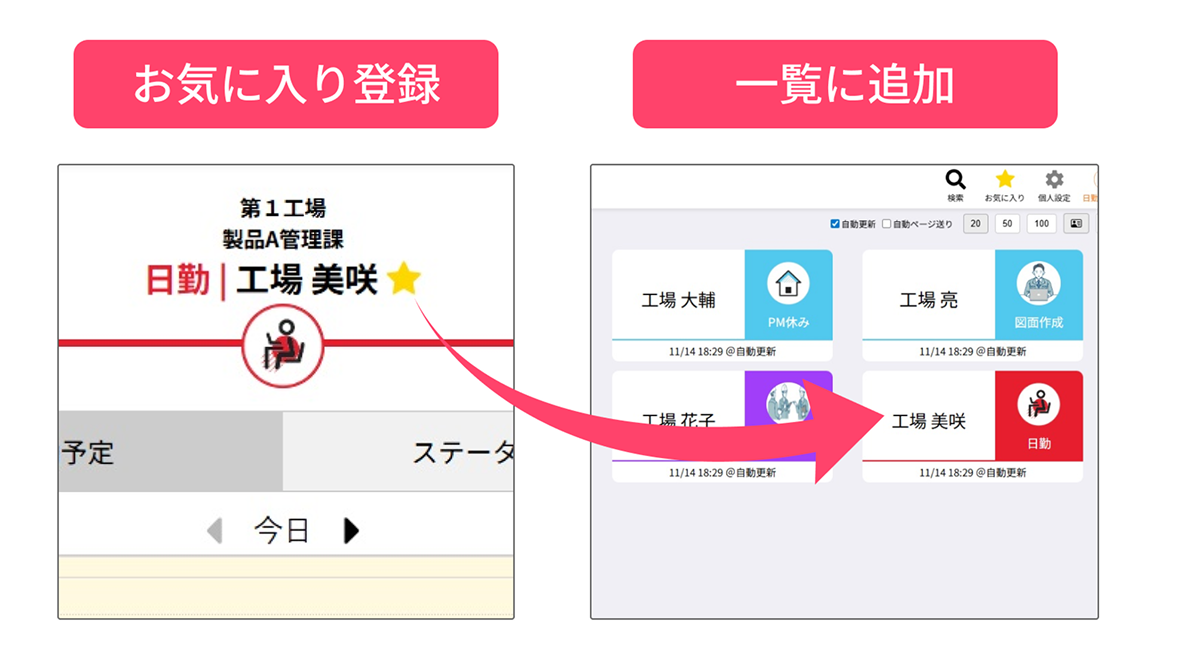Image resolution: width=1180 pixels, height=664 pixels.
Task: Click the 今日 date label
Action: coord(282,531)
